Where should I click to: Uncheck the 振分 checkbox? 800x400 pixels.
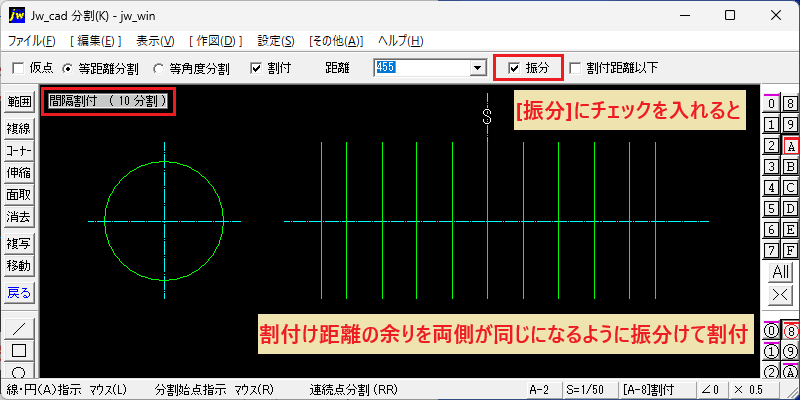tap(514, 68)
